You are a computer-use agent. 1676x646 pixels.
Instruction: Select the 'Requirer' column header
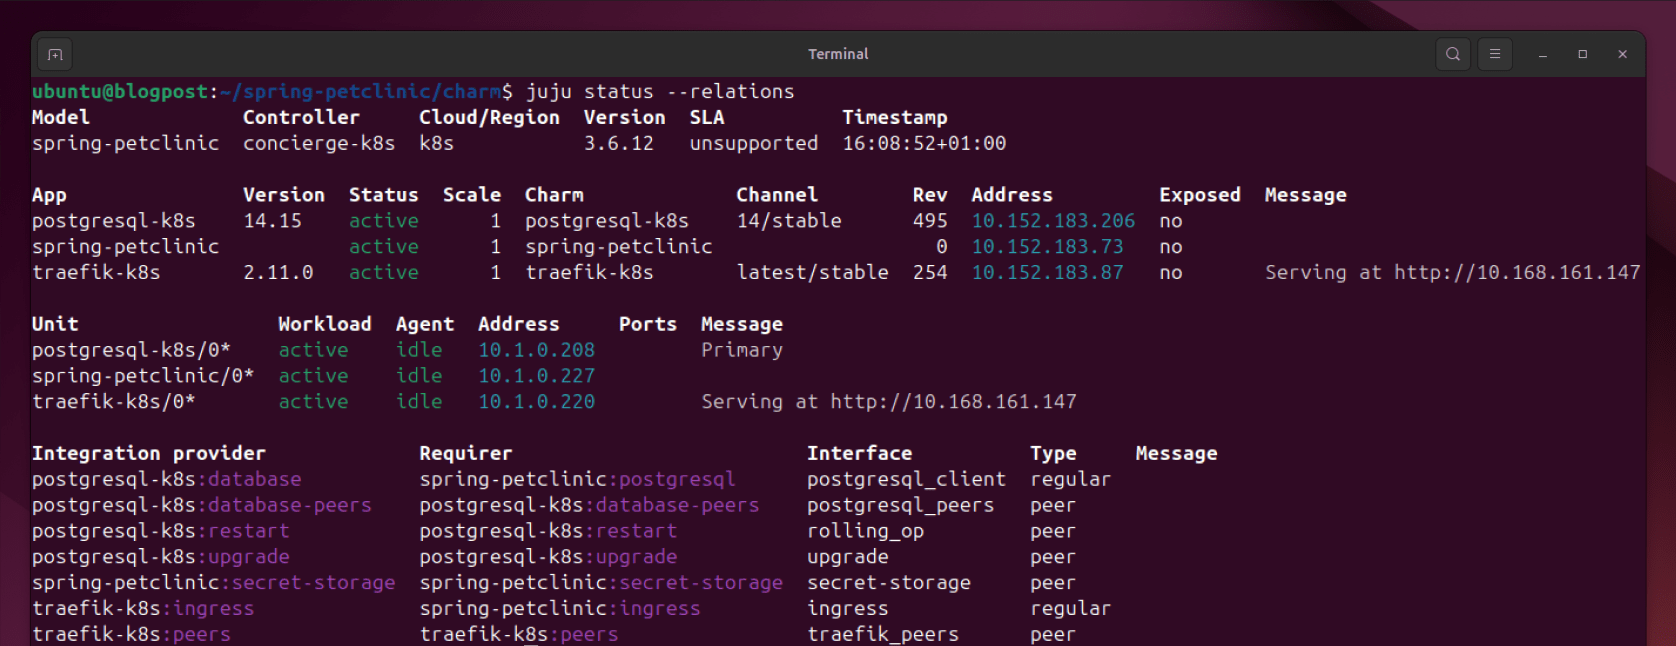coord(466,454)
